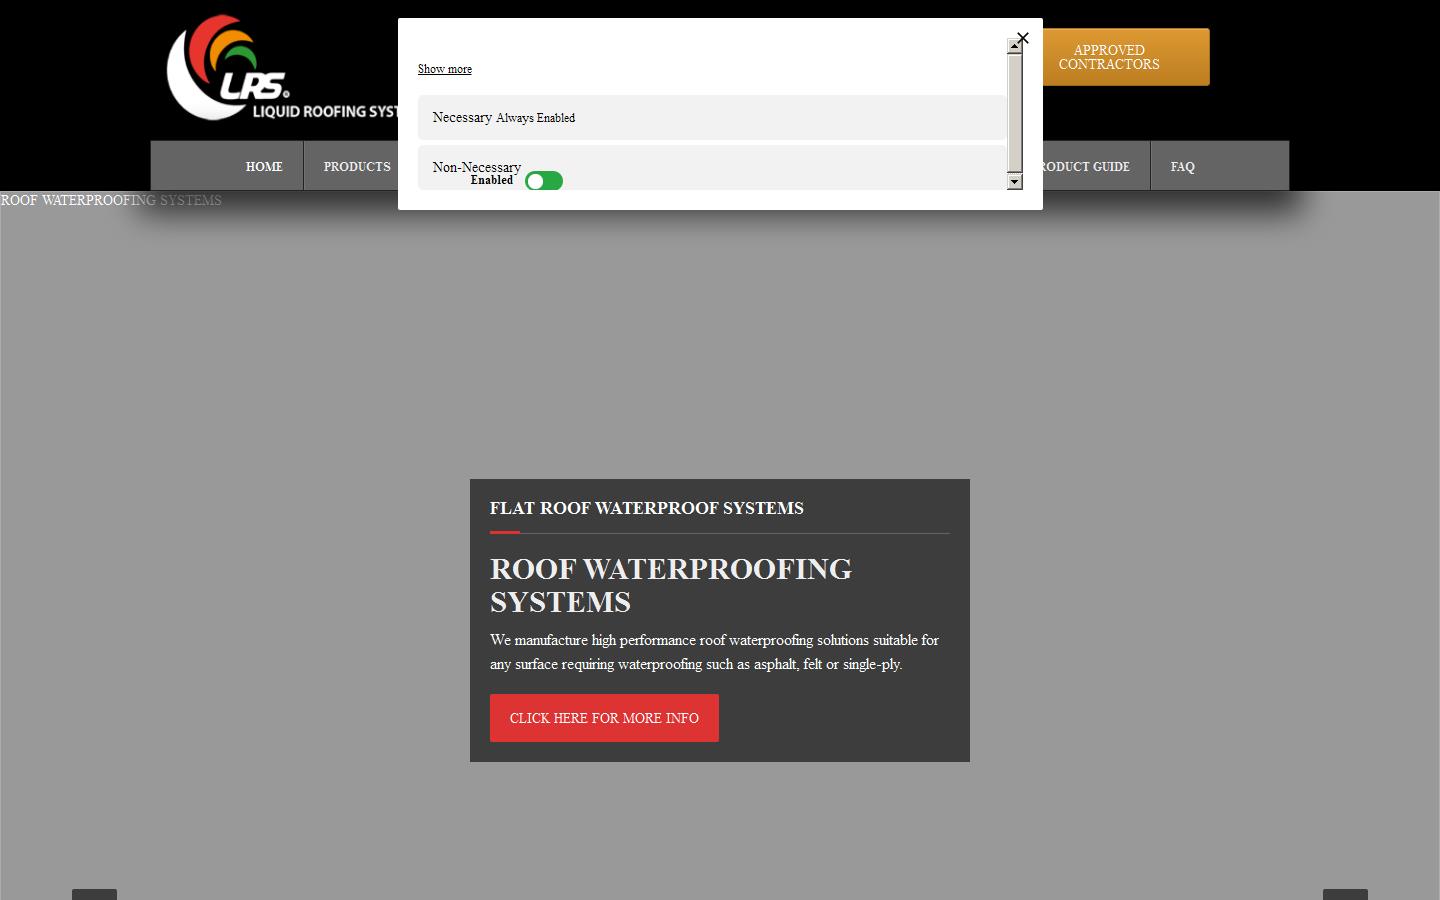Viewport: 1440px width, 900px height.
Task: Click the LRS Liquid Roofing Systems logo
Action: pos(230,68)
